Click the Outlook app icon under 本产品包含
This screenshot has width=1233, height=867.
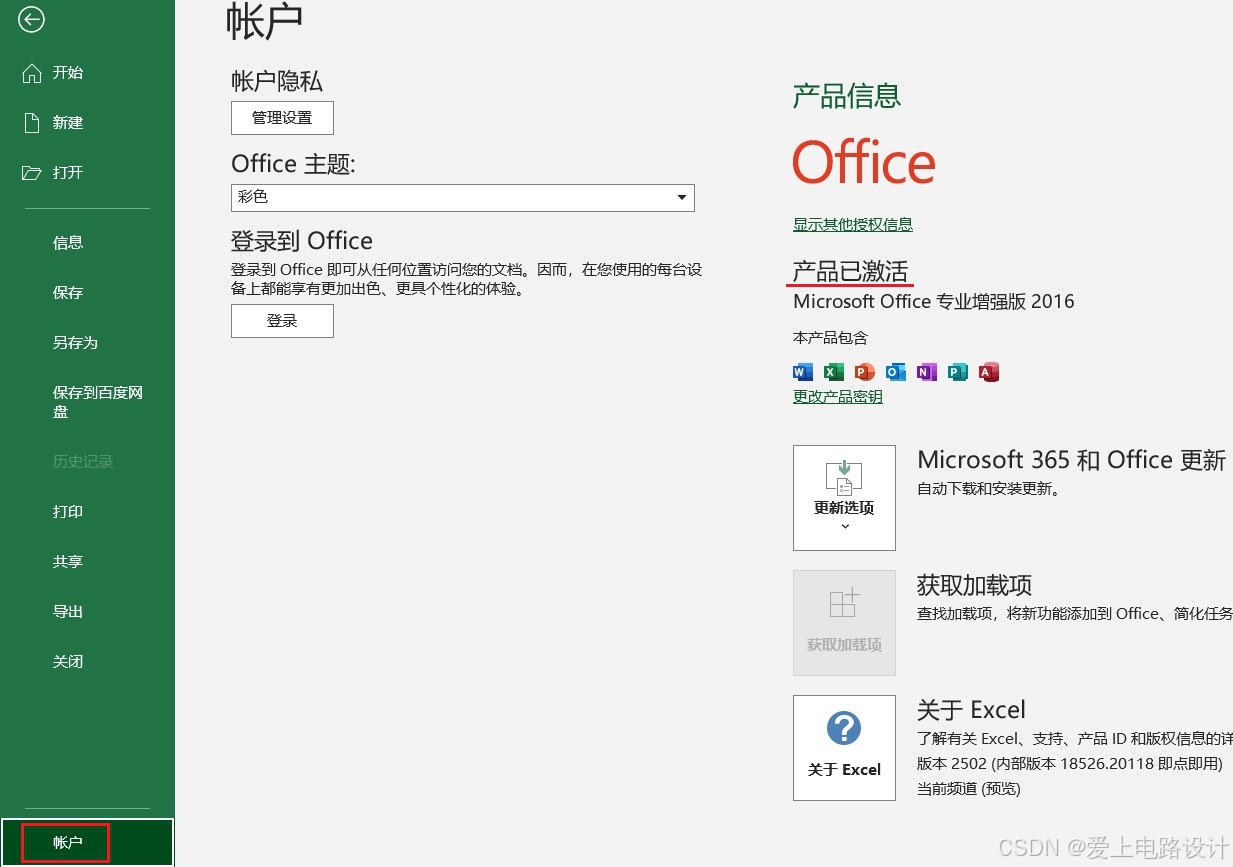pyautogui.click(x=896, y=372)
